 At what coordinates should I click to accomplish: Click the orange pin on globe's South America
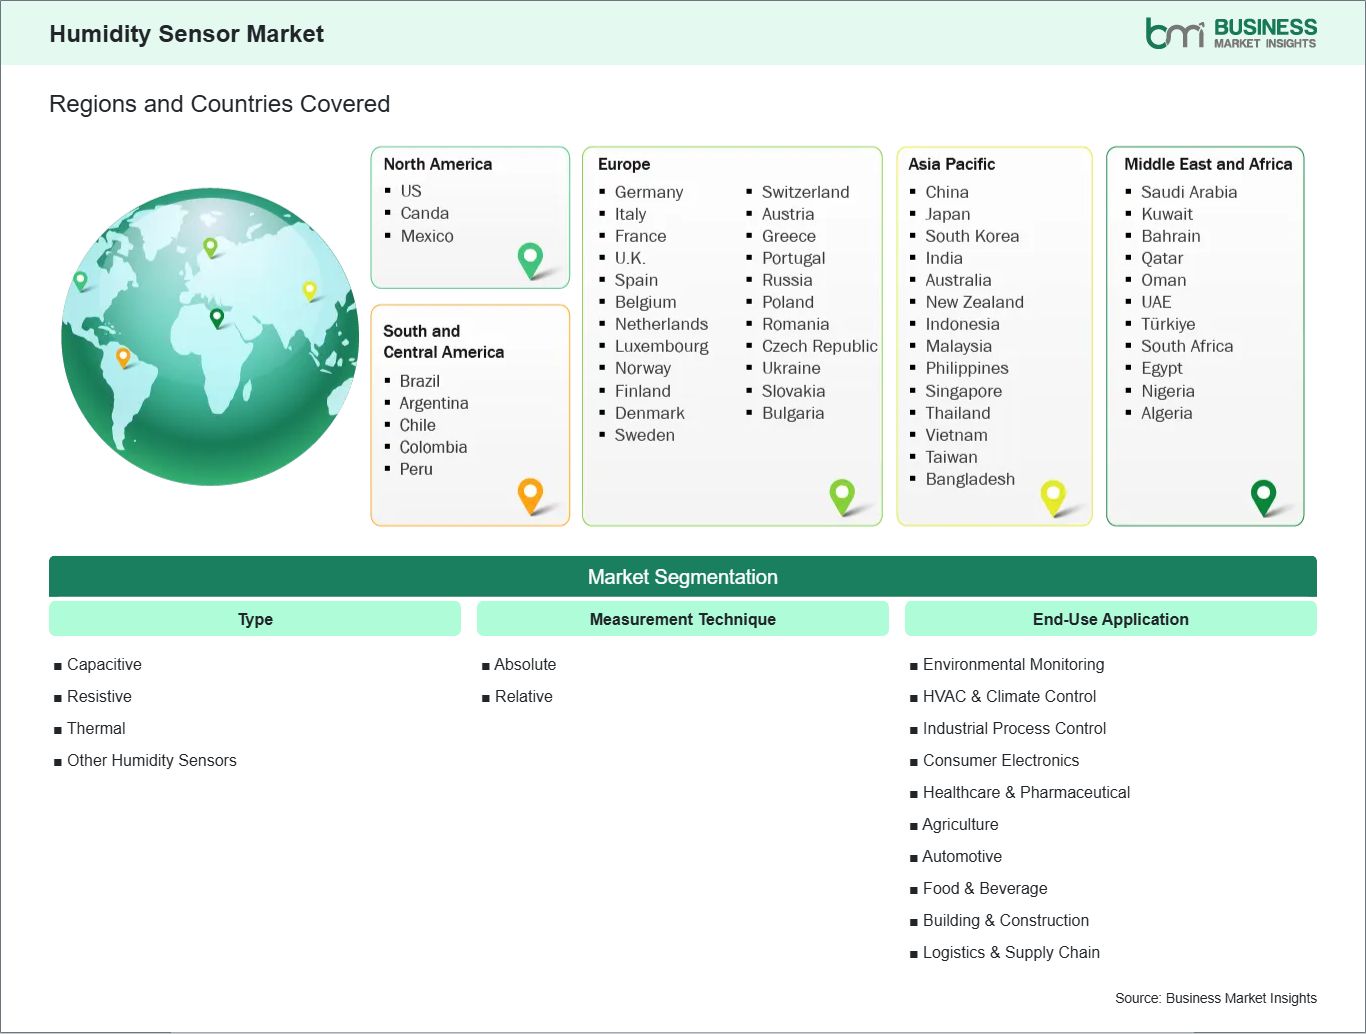click(x=123, y=356)
